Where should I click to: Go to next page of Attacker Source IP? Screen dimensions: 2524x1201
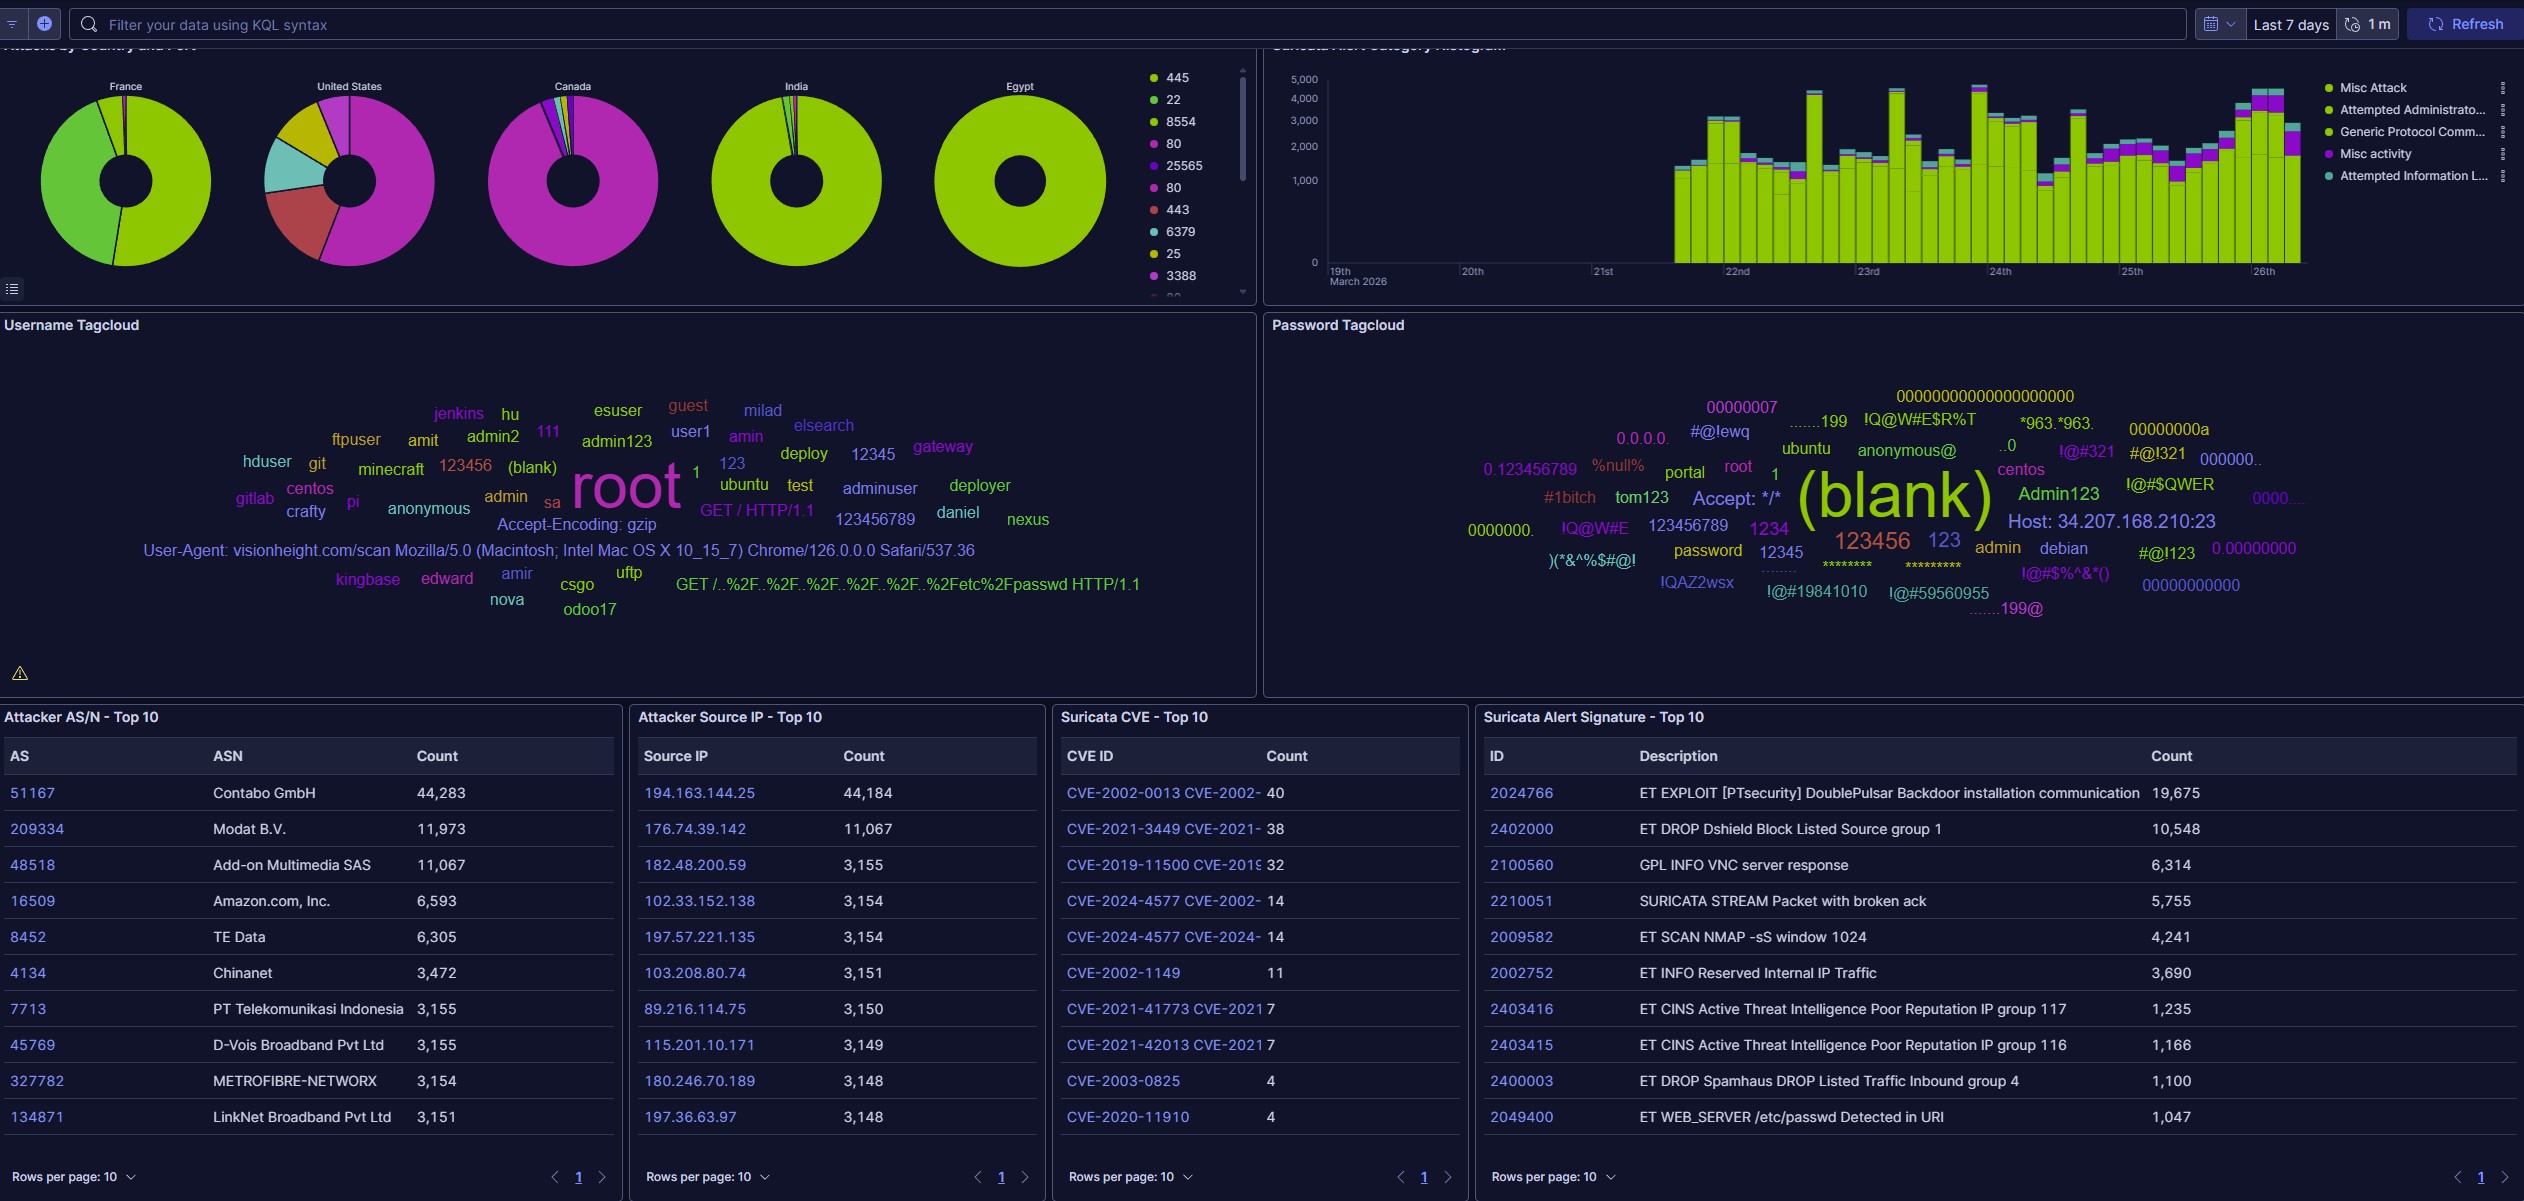(1024, 1177)
